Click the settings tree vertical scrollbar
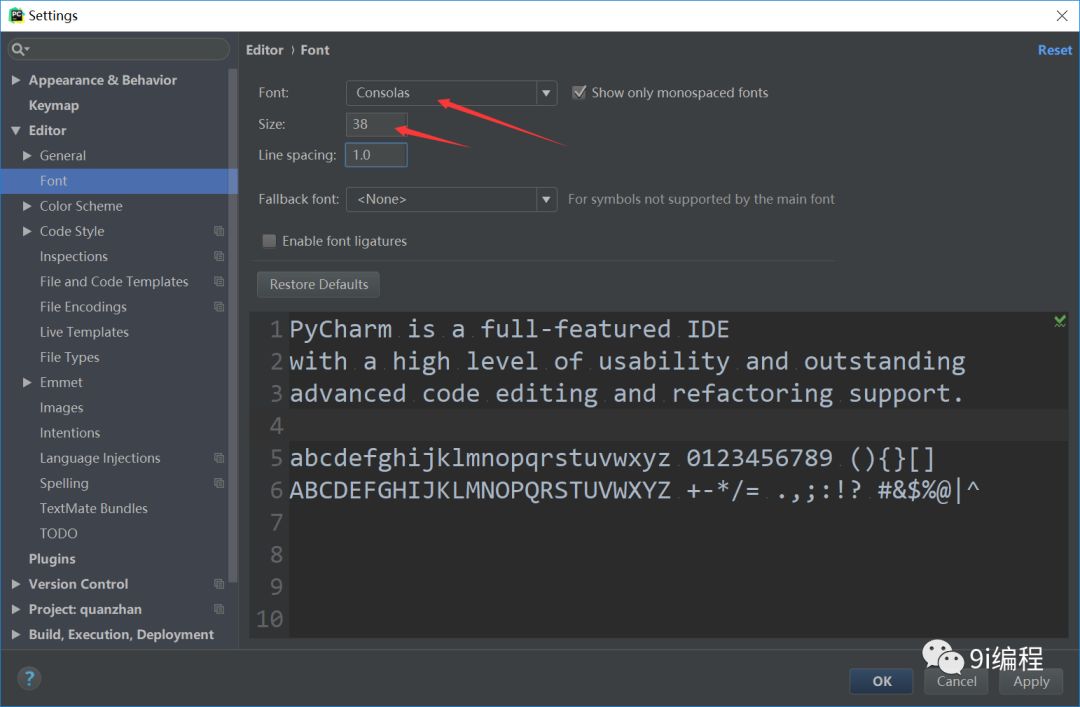The height and width of the screenshot is (707, 1080). pyautogui.click(x=233, y=324)
